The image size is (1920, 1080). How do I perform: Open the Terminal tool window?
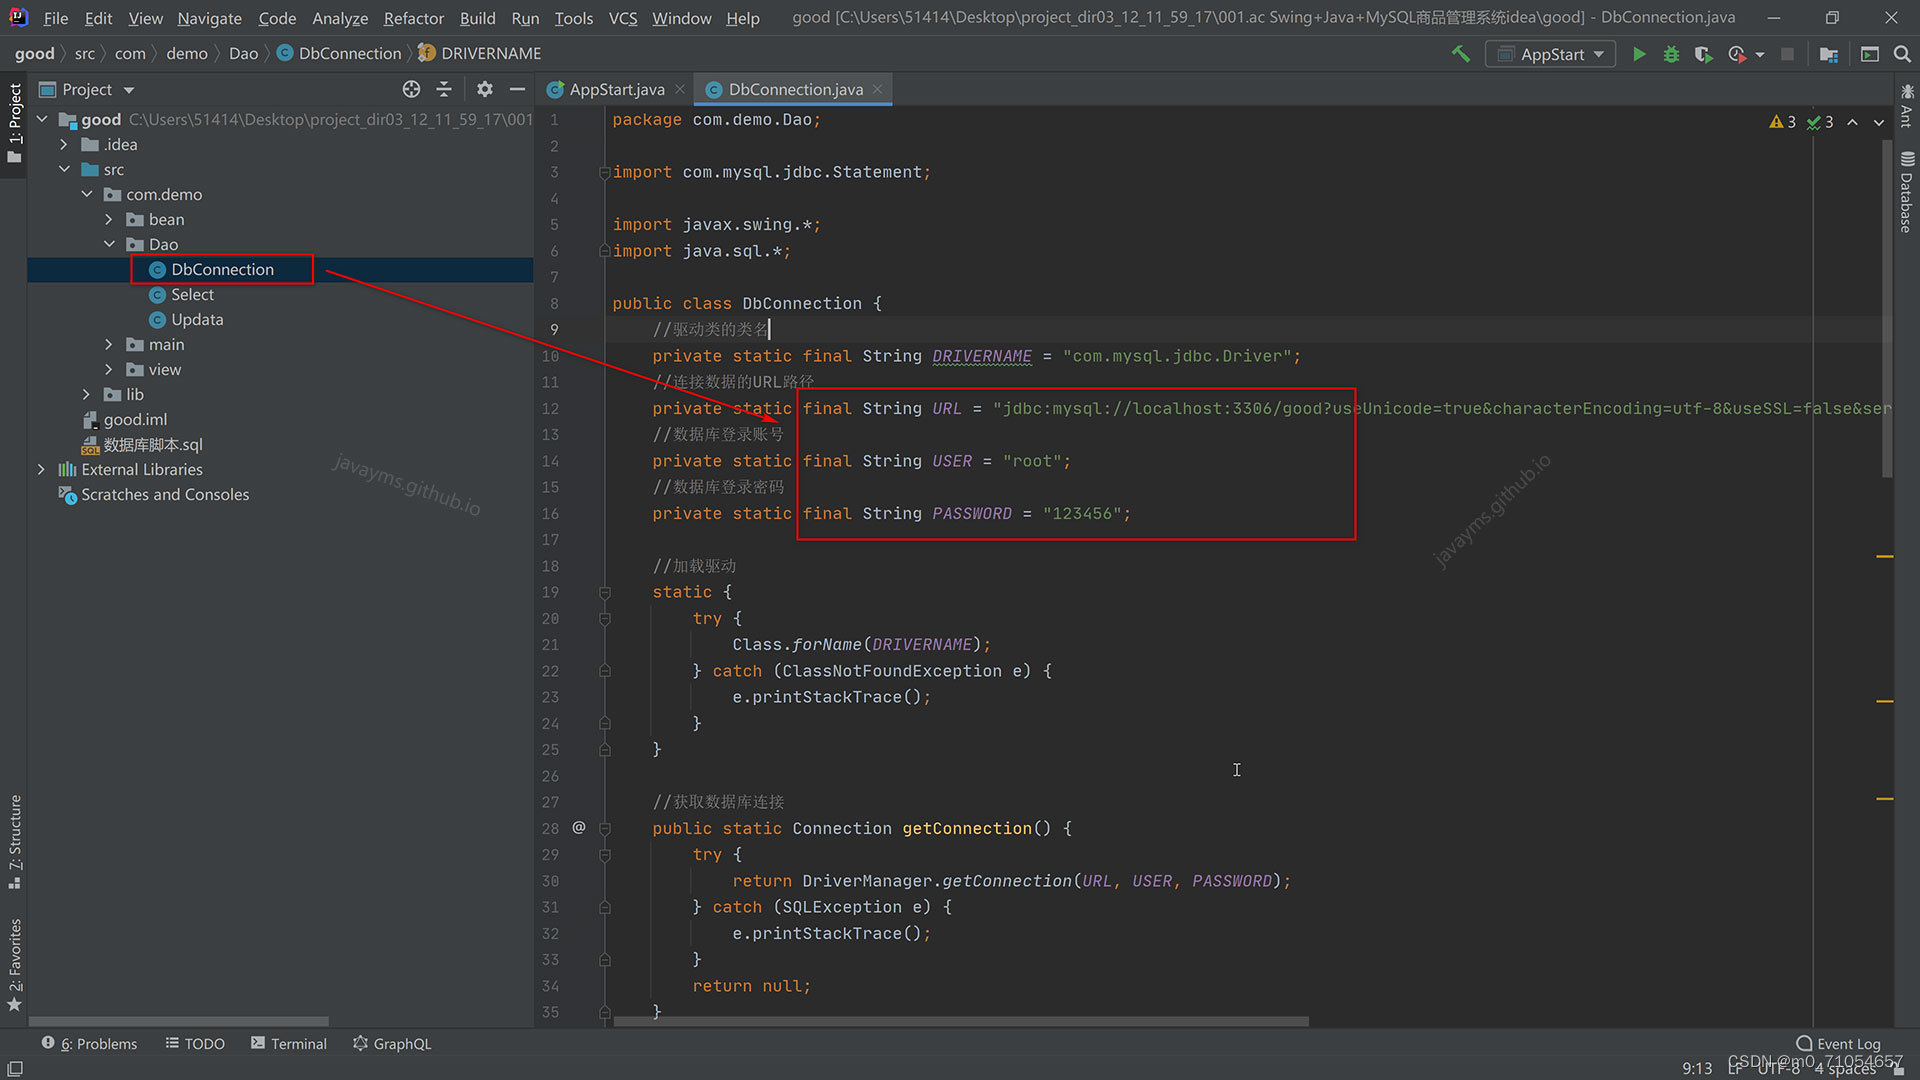[x=288, y=1043]
